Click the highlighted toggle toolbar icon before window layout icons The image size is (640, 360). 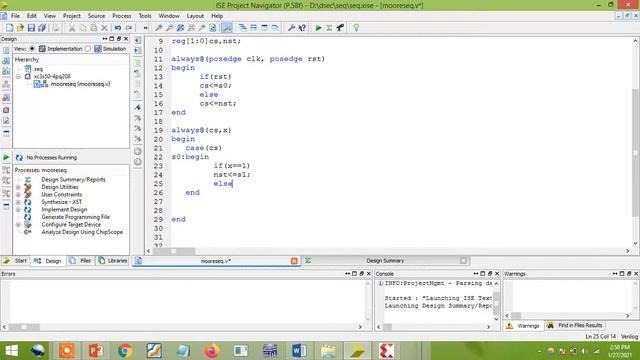click(x=227, y=28)
